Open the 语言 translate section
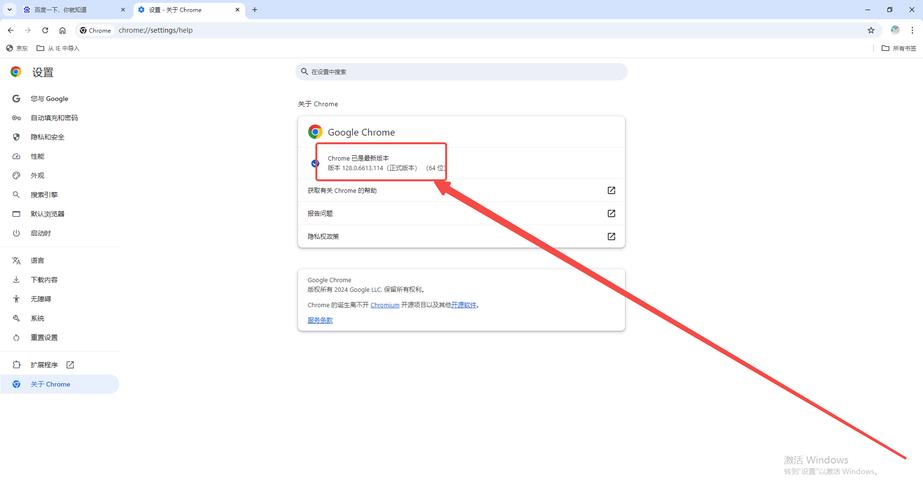 (59, 260)
